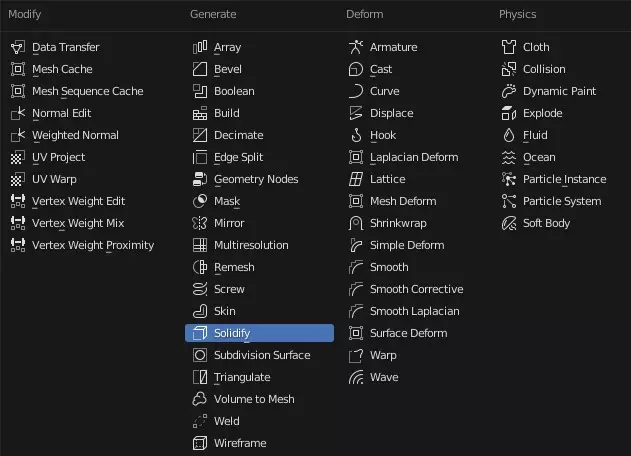Add the Solidify modifier
This screenshot has width=631, height=456.
click(259, 333)
